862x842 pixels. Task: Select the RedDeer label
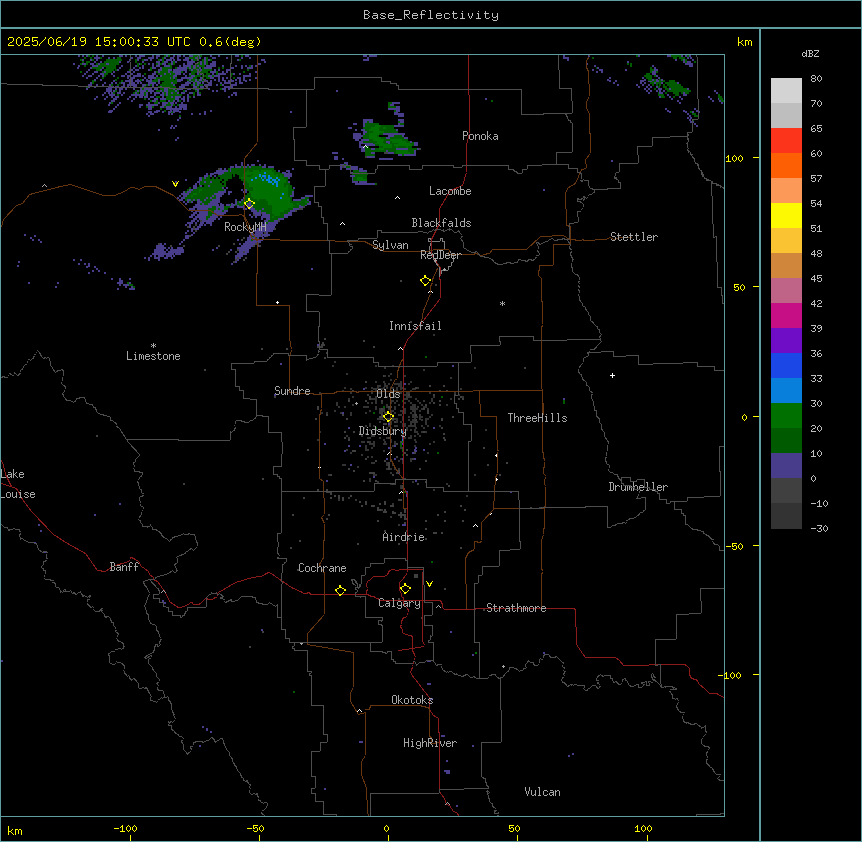[440, 255]
